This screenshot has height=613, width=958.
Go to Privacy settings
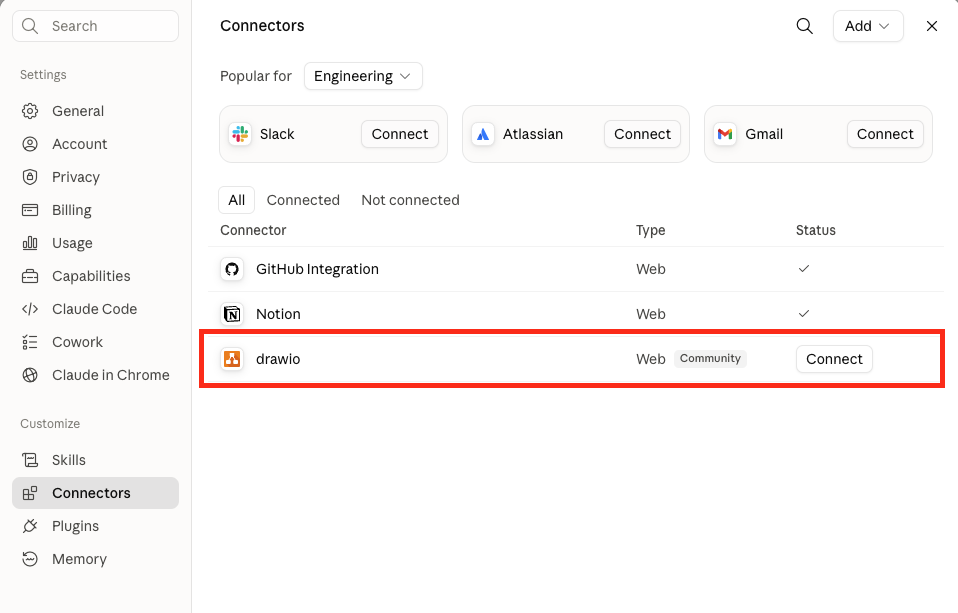[95, 177]
